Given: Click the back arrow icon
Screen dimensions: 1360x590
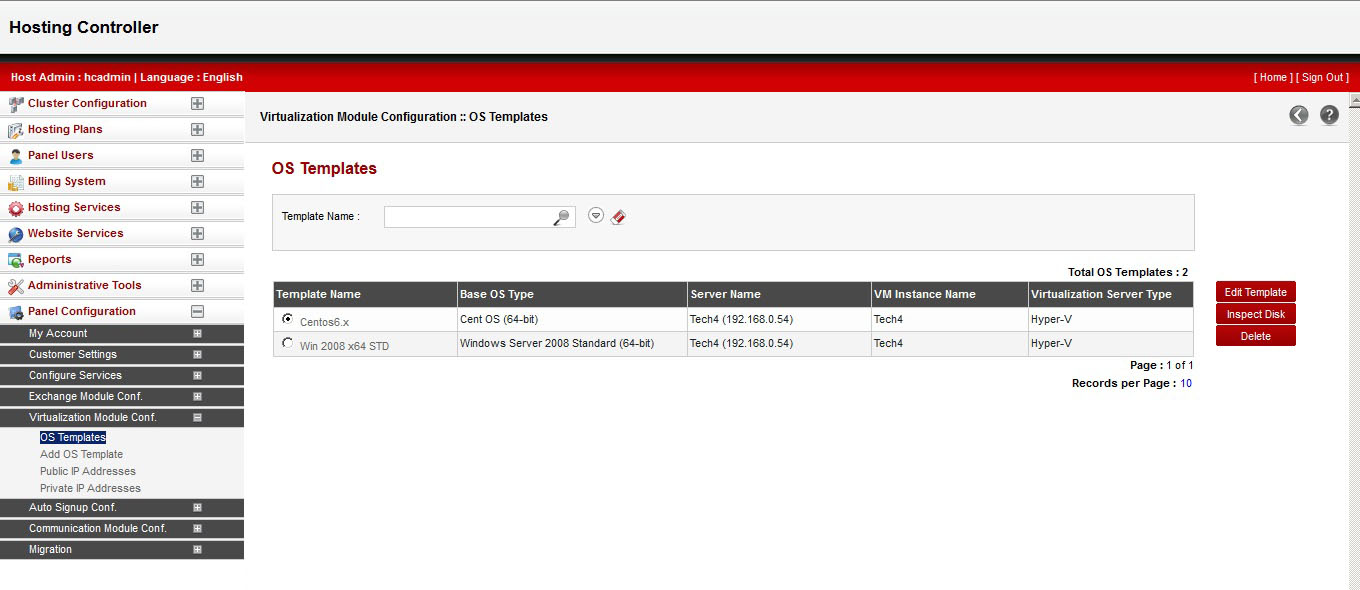Looking at the screenshot, I should (x=1298, y=115).
